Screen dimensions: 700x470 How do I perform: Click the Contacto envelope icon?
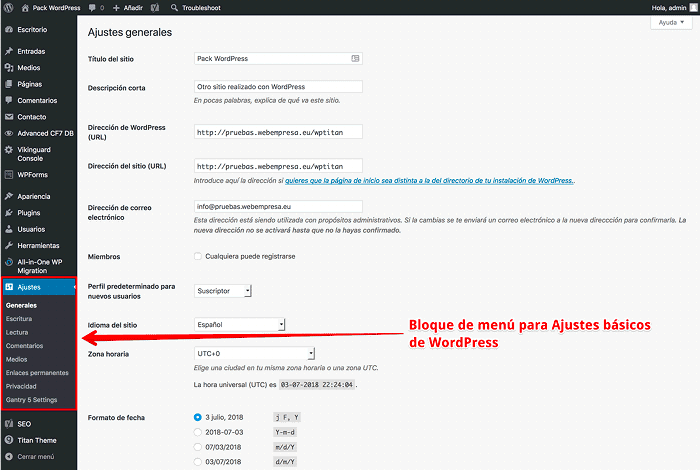8,117
